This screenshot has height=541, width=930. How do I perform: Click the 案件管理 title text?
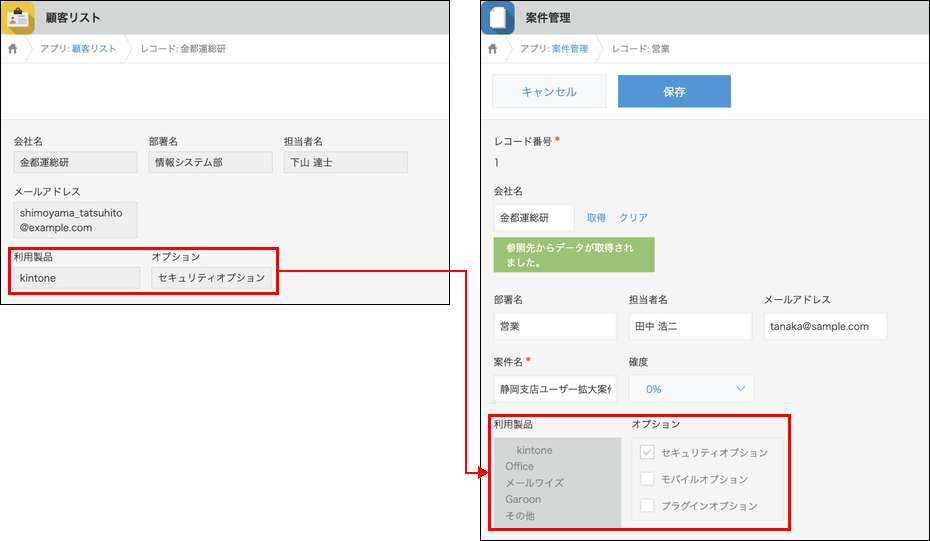[x=548, y=18]
